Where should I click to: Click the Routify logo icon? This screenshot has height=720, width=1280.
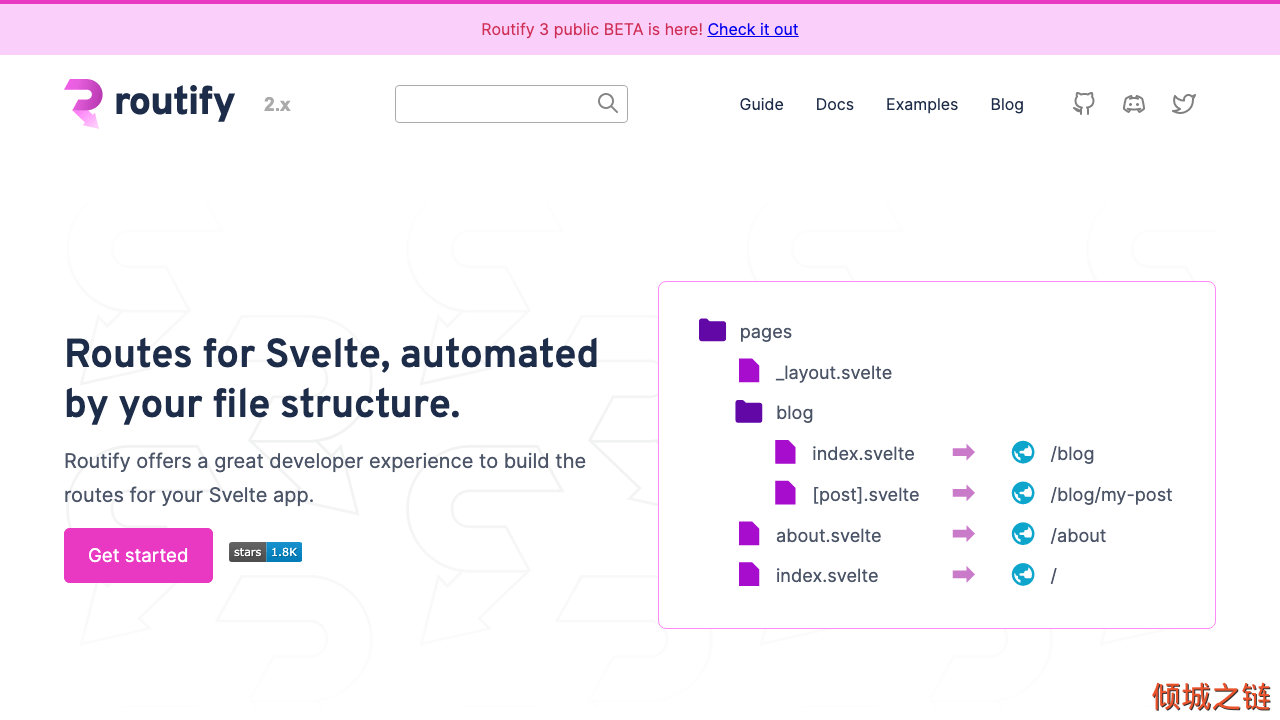point(83,103)
